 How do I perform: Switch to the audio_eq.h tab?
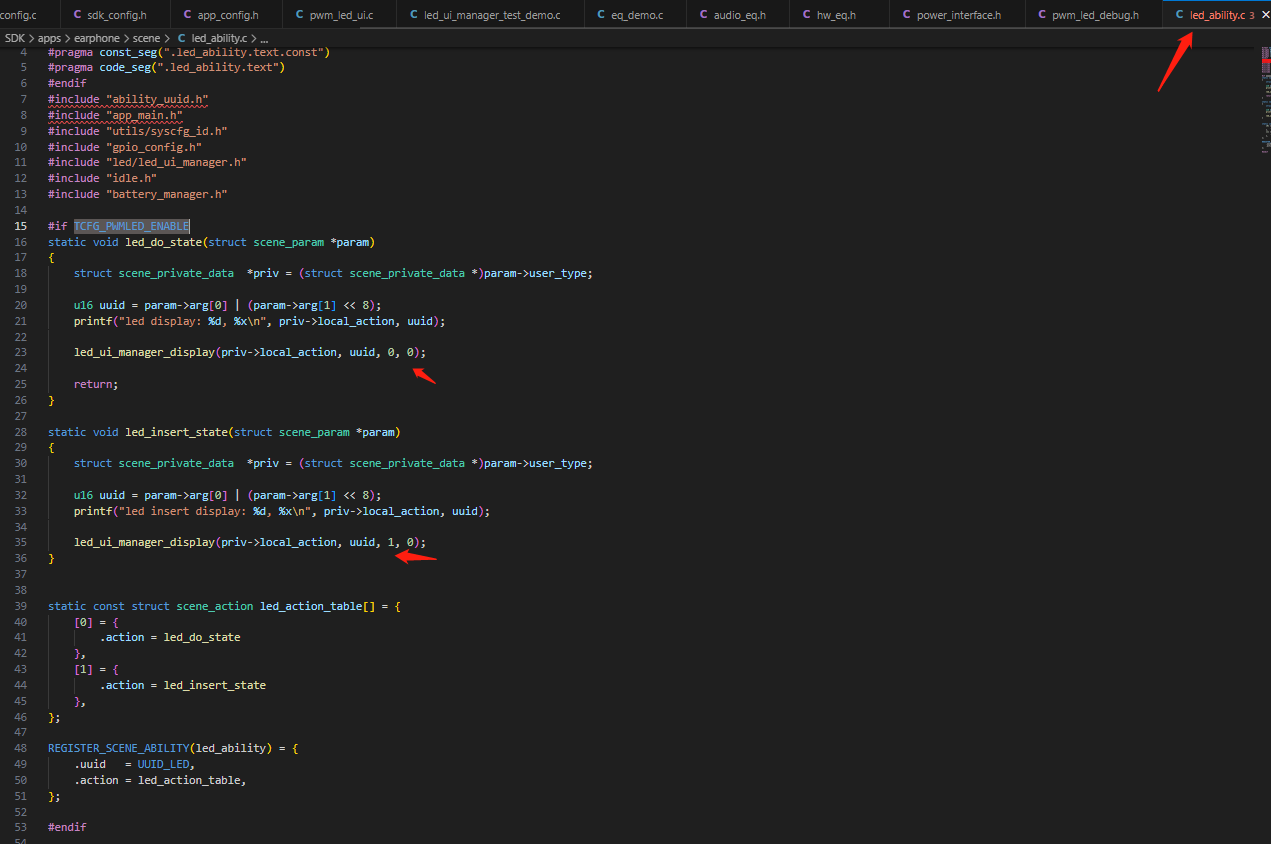pos(738,15)
